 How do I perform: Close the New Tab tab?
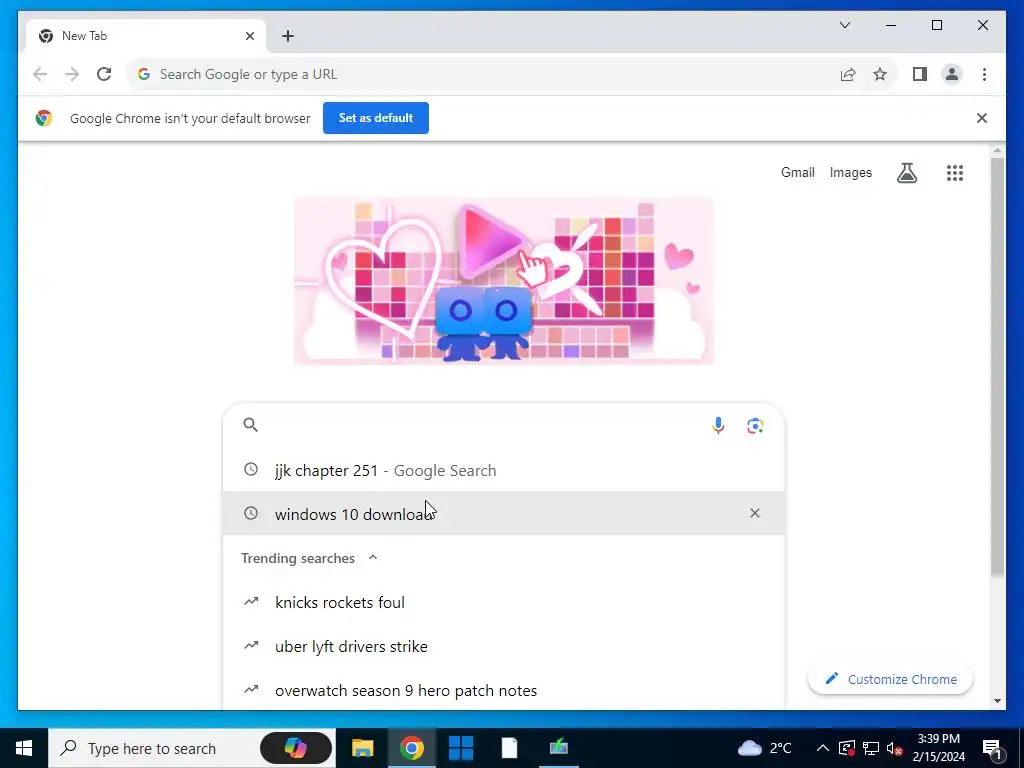point(249,36)
